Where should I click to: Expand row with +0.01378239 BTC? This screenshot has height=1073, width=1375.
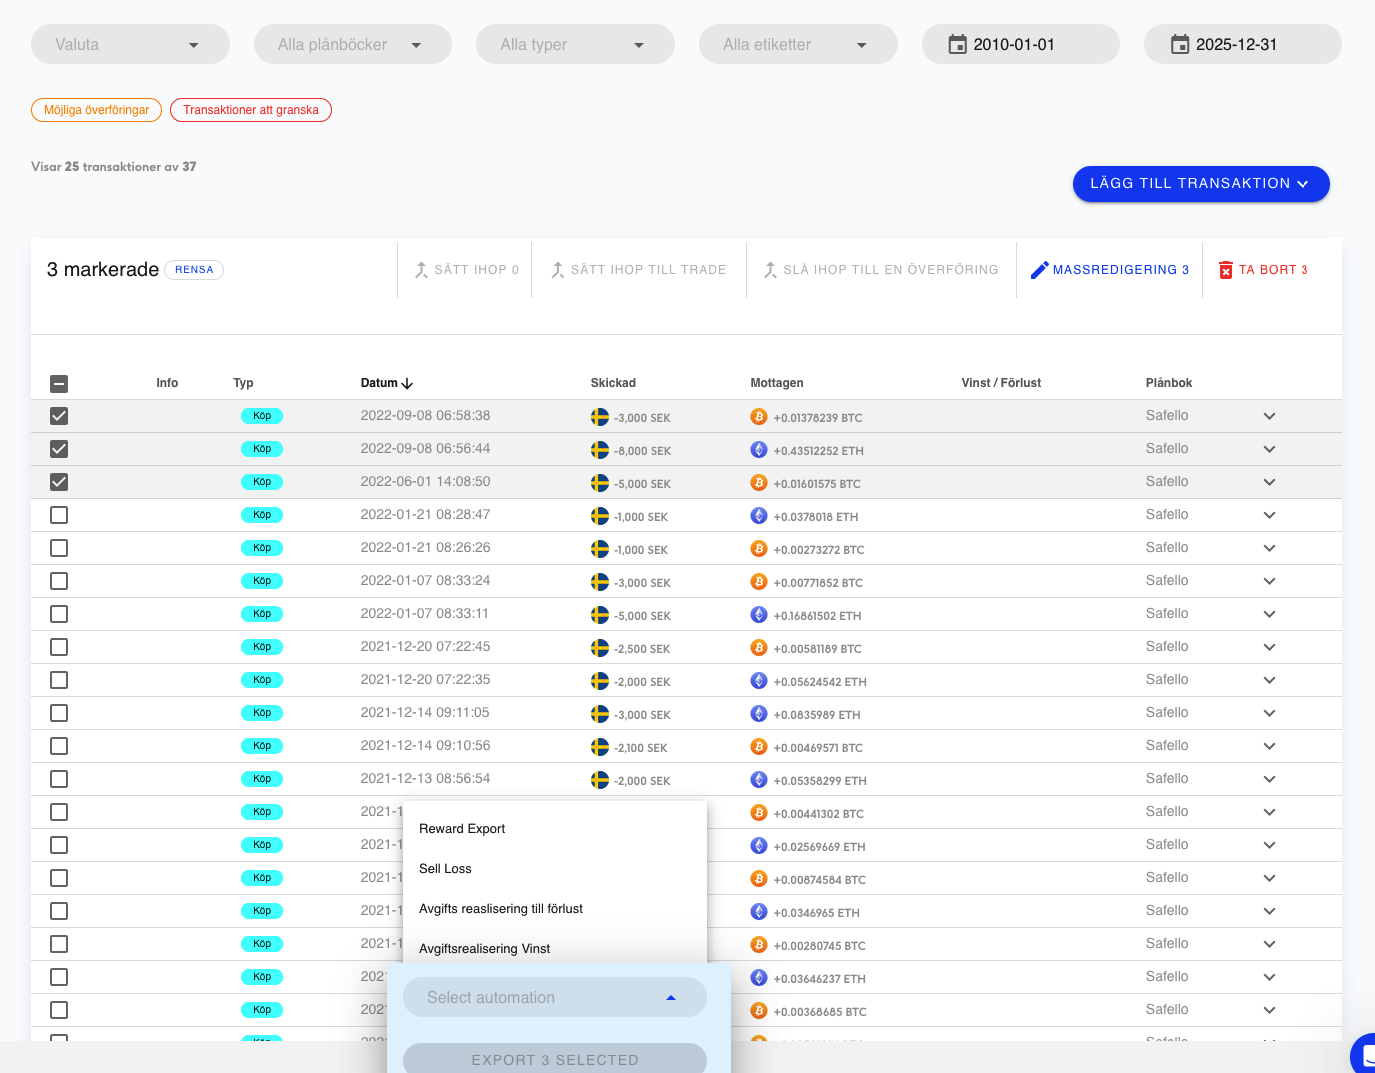tap(1269, 416)
